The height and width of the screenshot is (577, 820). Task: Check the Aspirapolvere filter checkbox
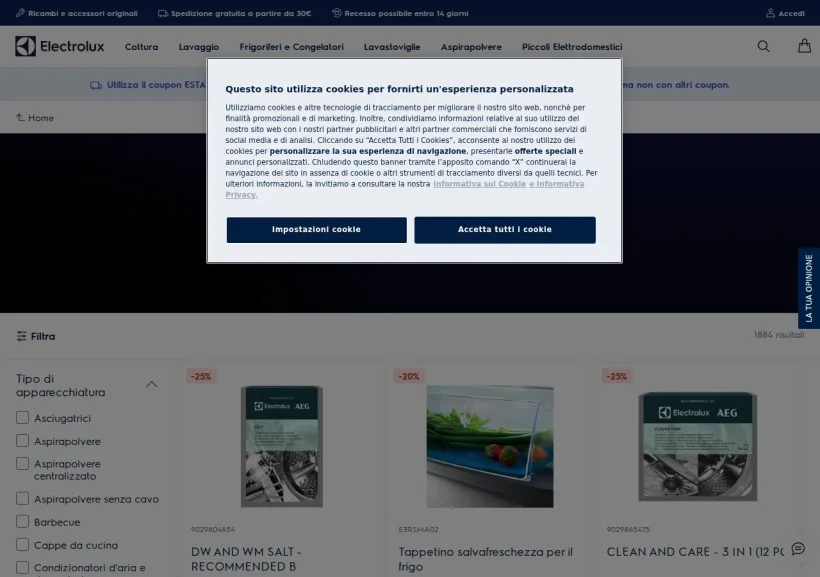click(x=22, y=440)
